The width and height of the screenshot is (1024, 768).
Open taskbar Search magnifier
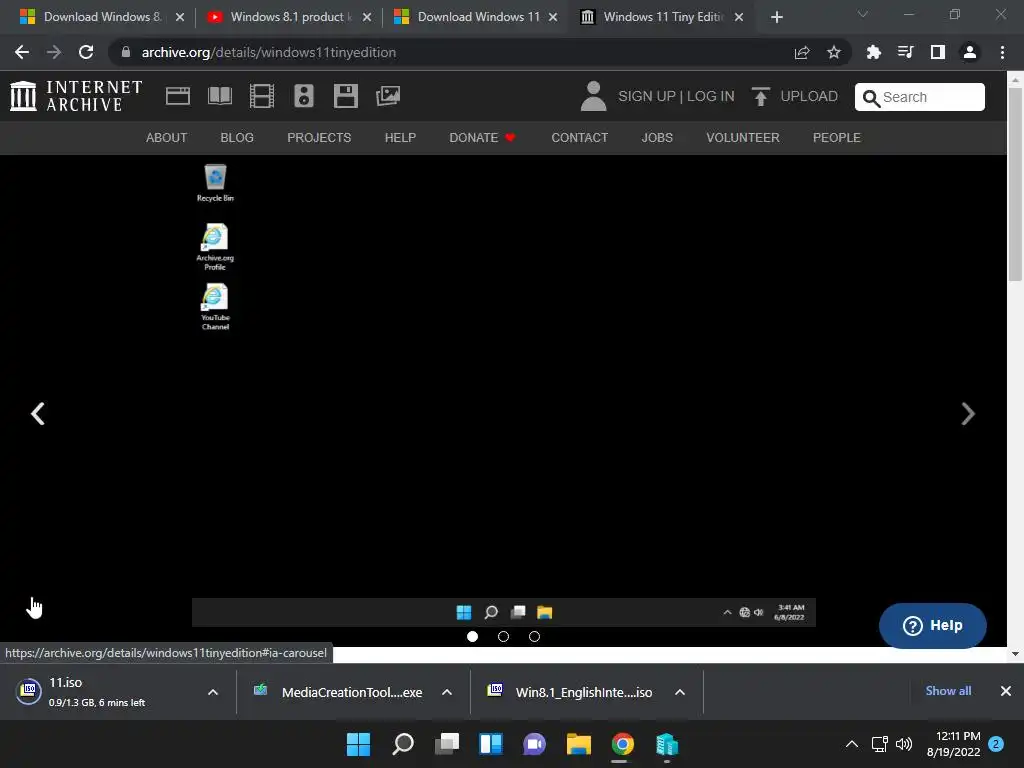tap(403, 744)
